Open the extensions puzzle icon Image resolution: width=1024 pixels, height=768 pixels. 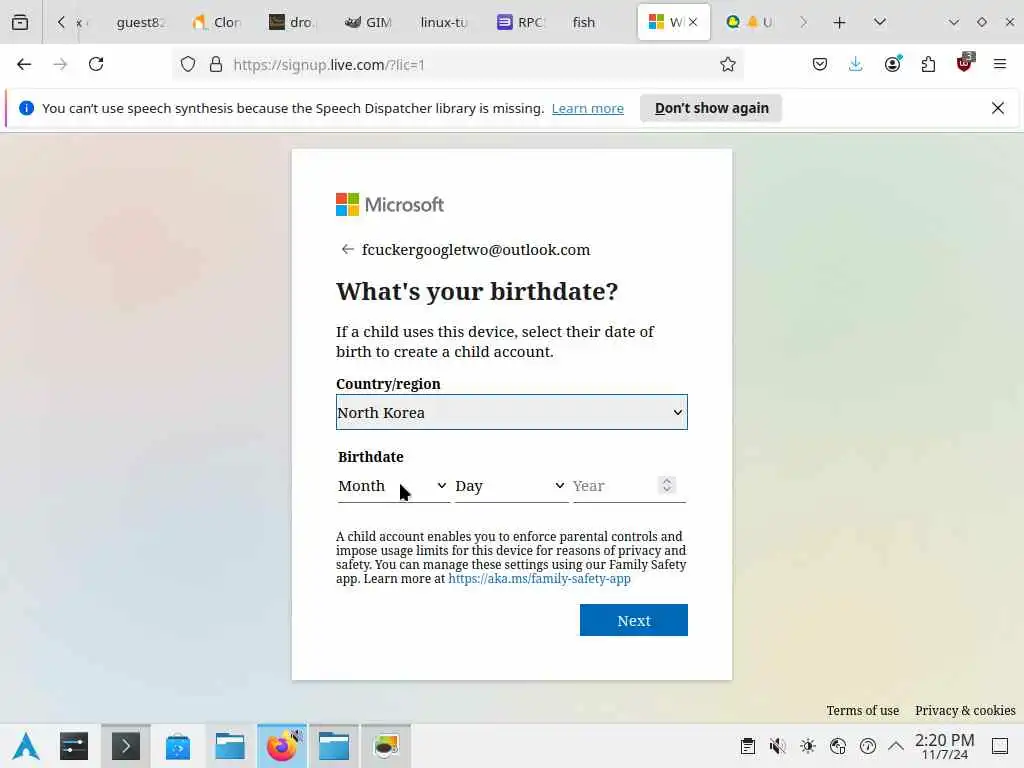click(x=928, y=64)
